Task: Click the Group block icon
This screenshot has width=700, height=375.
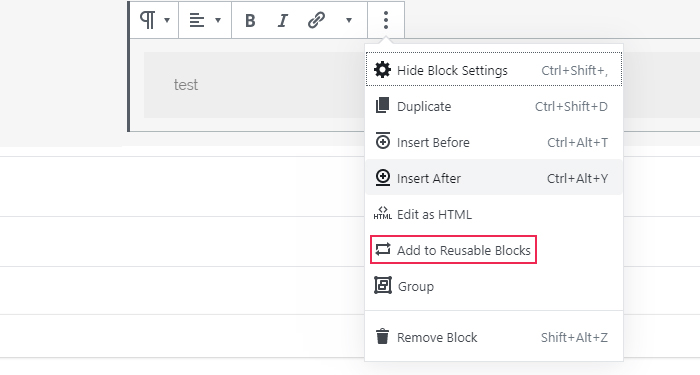Action: [x=383, y=285]
